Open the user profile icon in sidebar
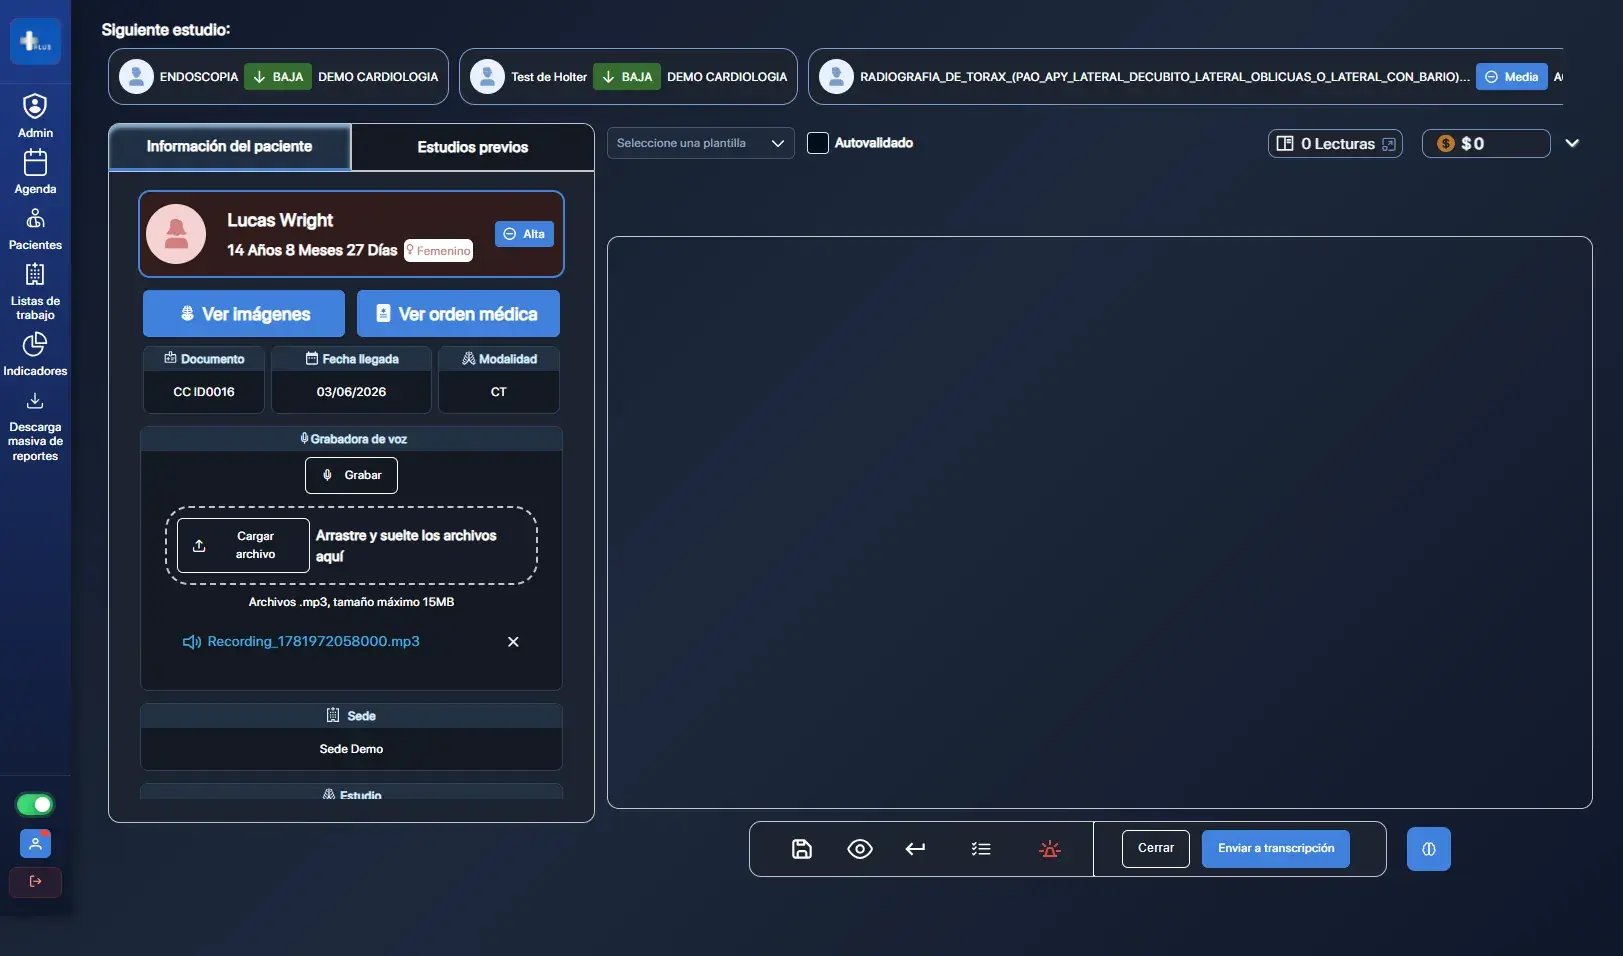1623x956 pixels. 35,844
